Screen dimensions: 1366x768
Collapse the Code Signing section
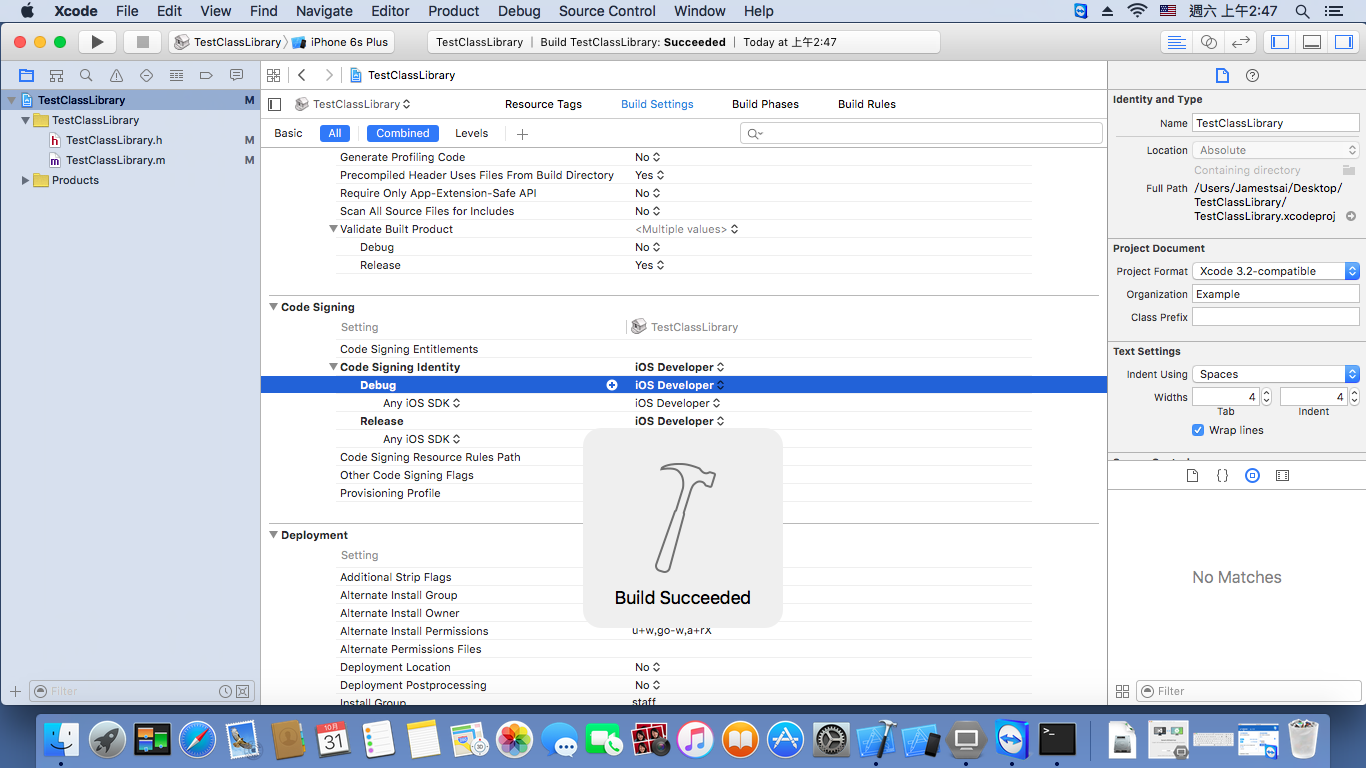274,307
